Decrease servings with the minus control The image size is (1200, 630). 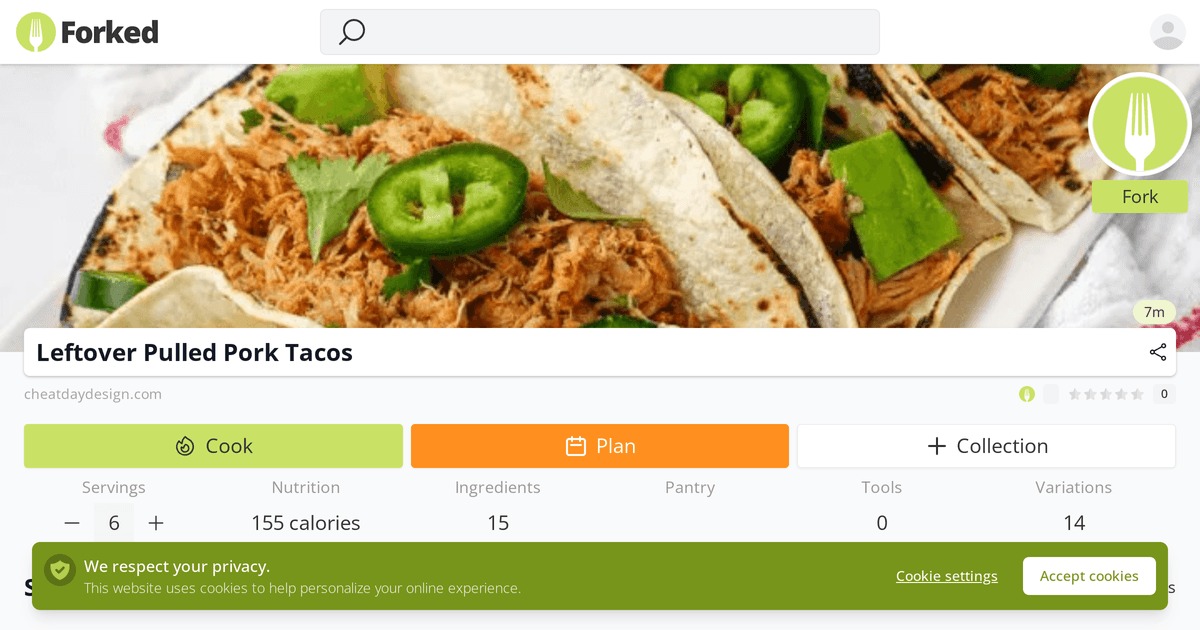tap(71, 522)
